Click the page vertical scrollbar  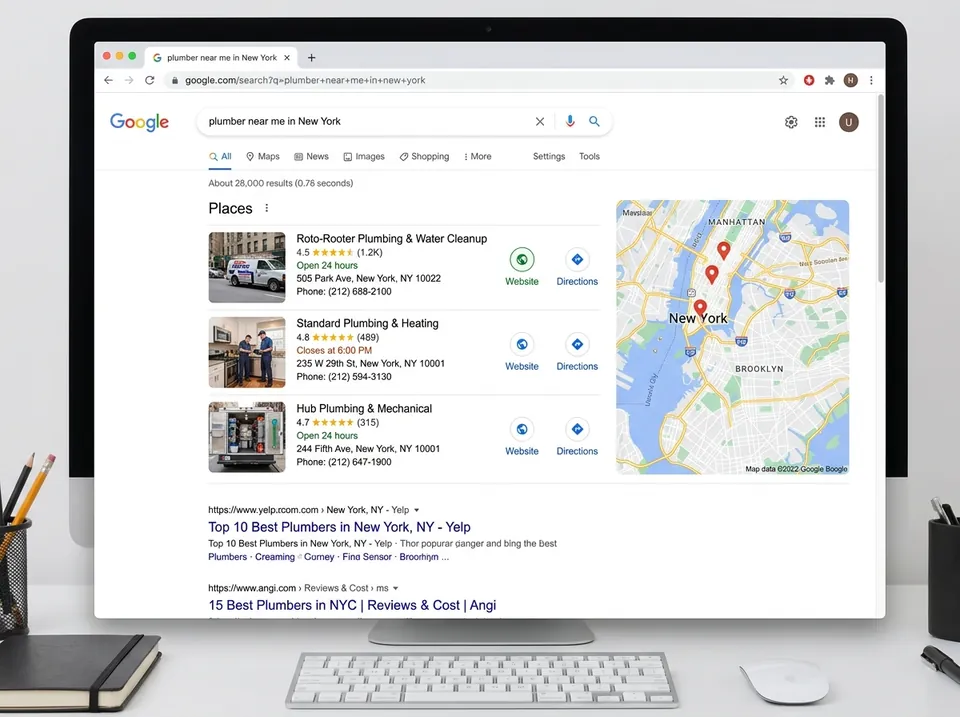(x=881, y=189)
